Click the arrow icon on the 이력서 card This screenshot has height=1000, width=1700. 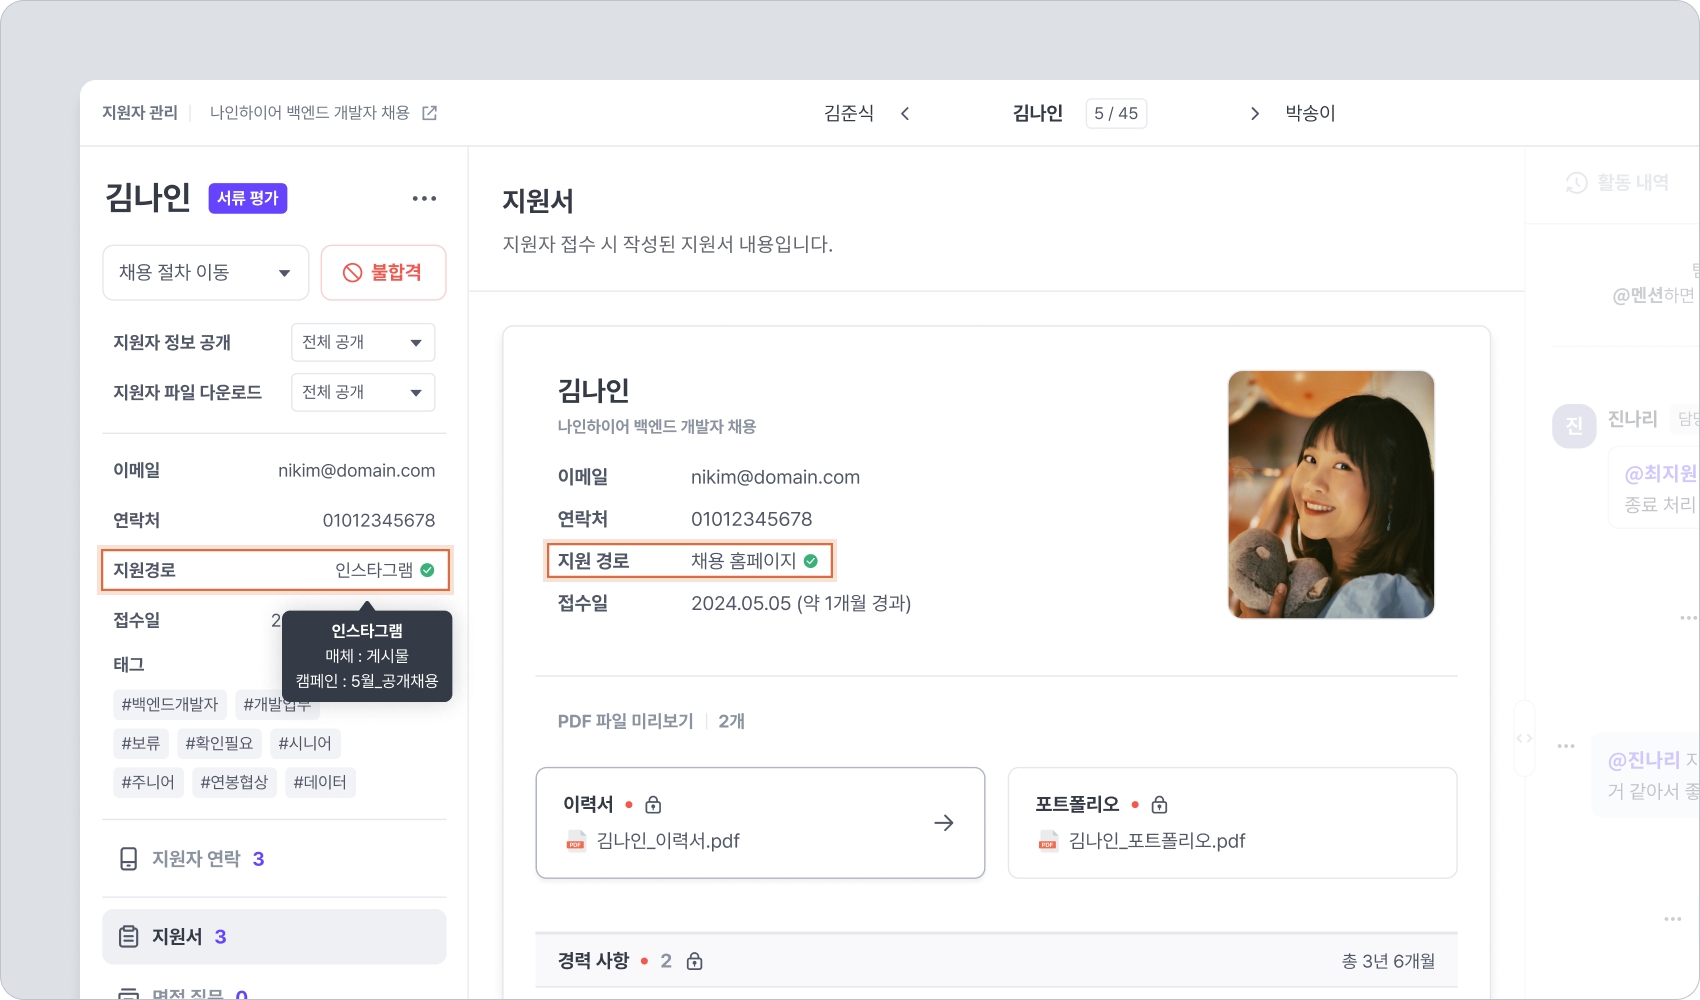[x=944, y=823]
